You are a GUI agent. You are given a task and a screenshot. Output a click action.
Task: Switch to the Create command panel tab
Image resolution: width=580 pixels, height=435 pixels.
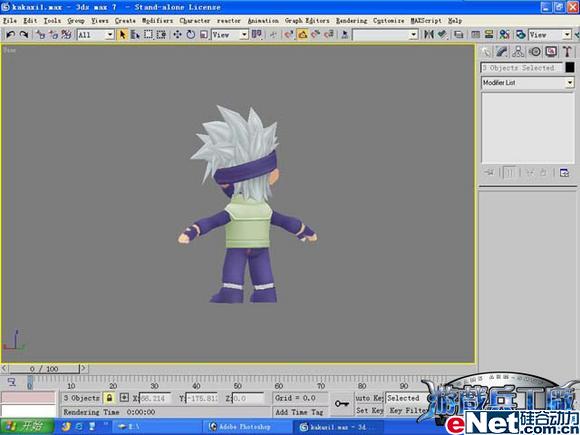click(x=486, y=52)
